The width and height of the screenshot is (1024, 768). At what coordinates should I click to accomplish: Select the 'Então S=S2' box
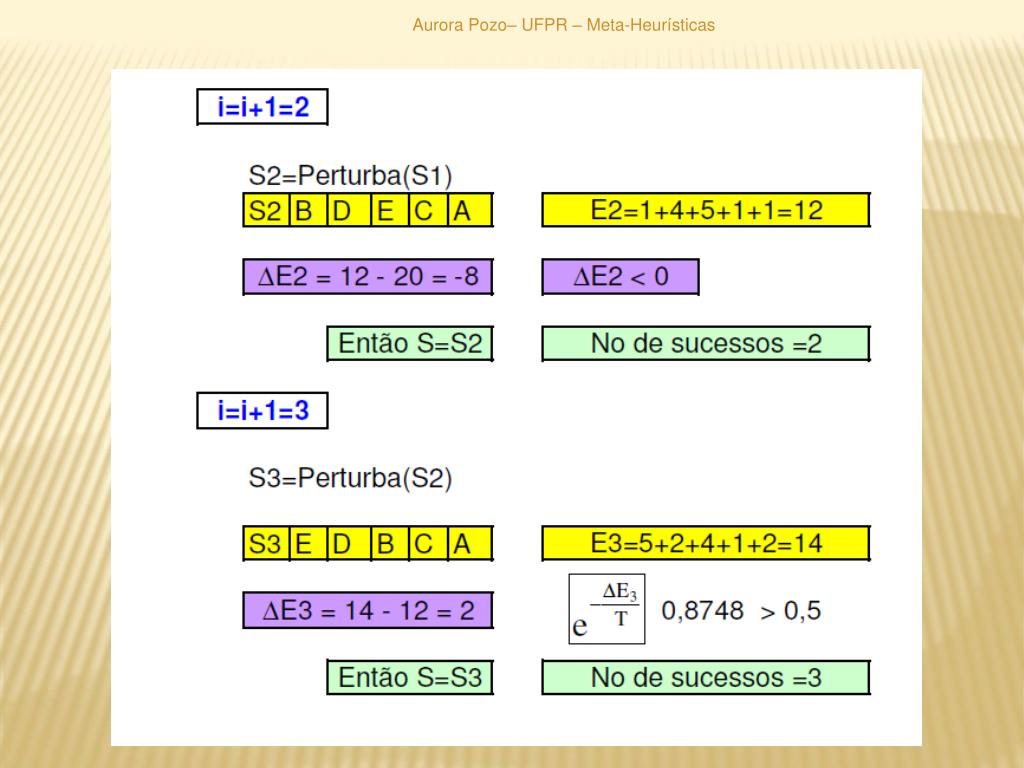click(x=410, y=344)
